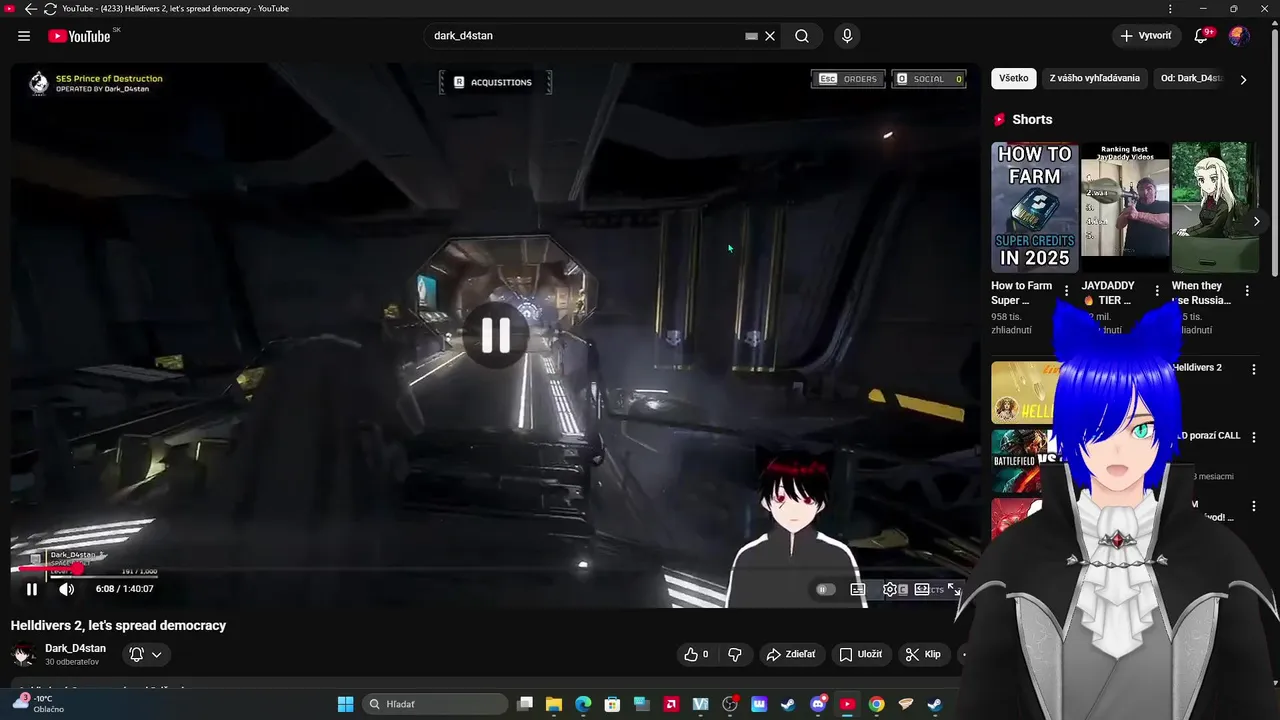
Task: Toggle the autoplay switch in the player
Action: pyautogui.click(x=824, y=589)
